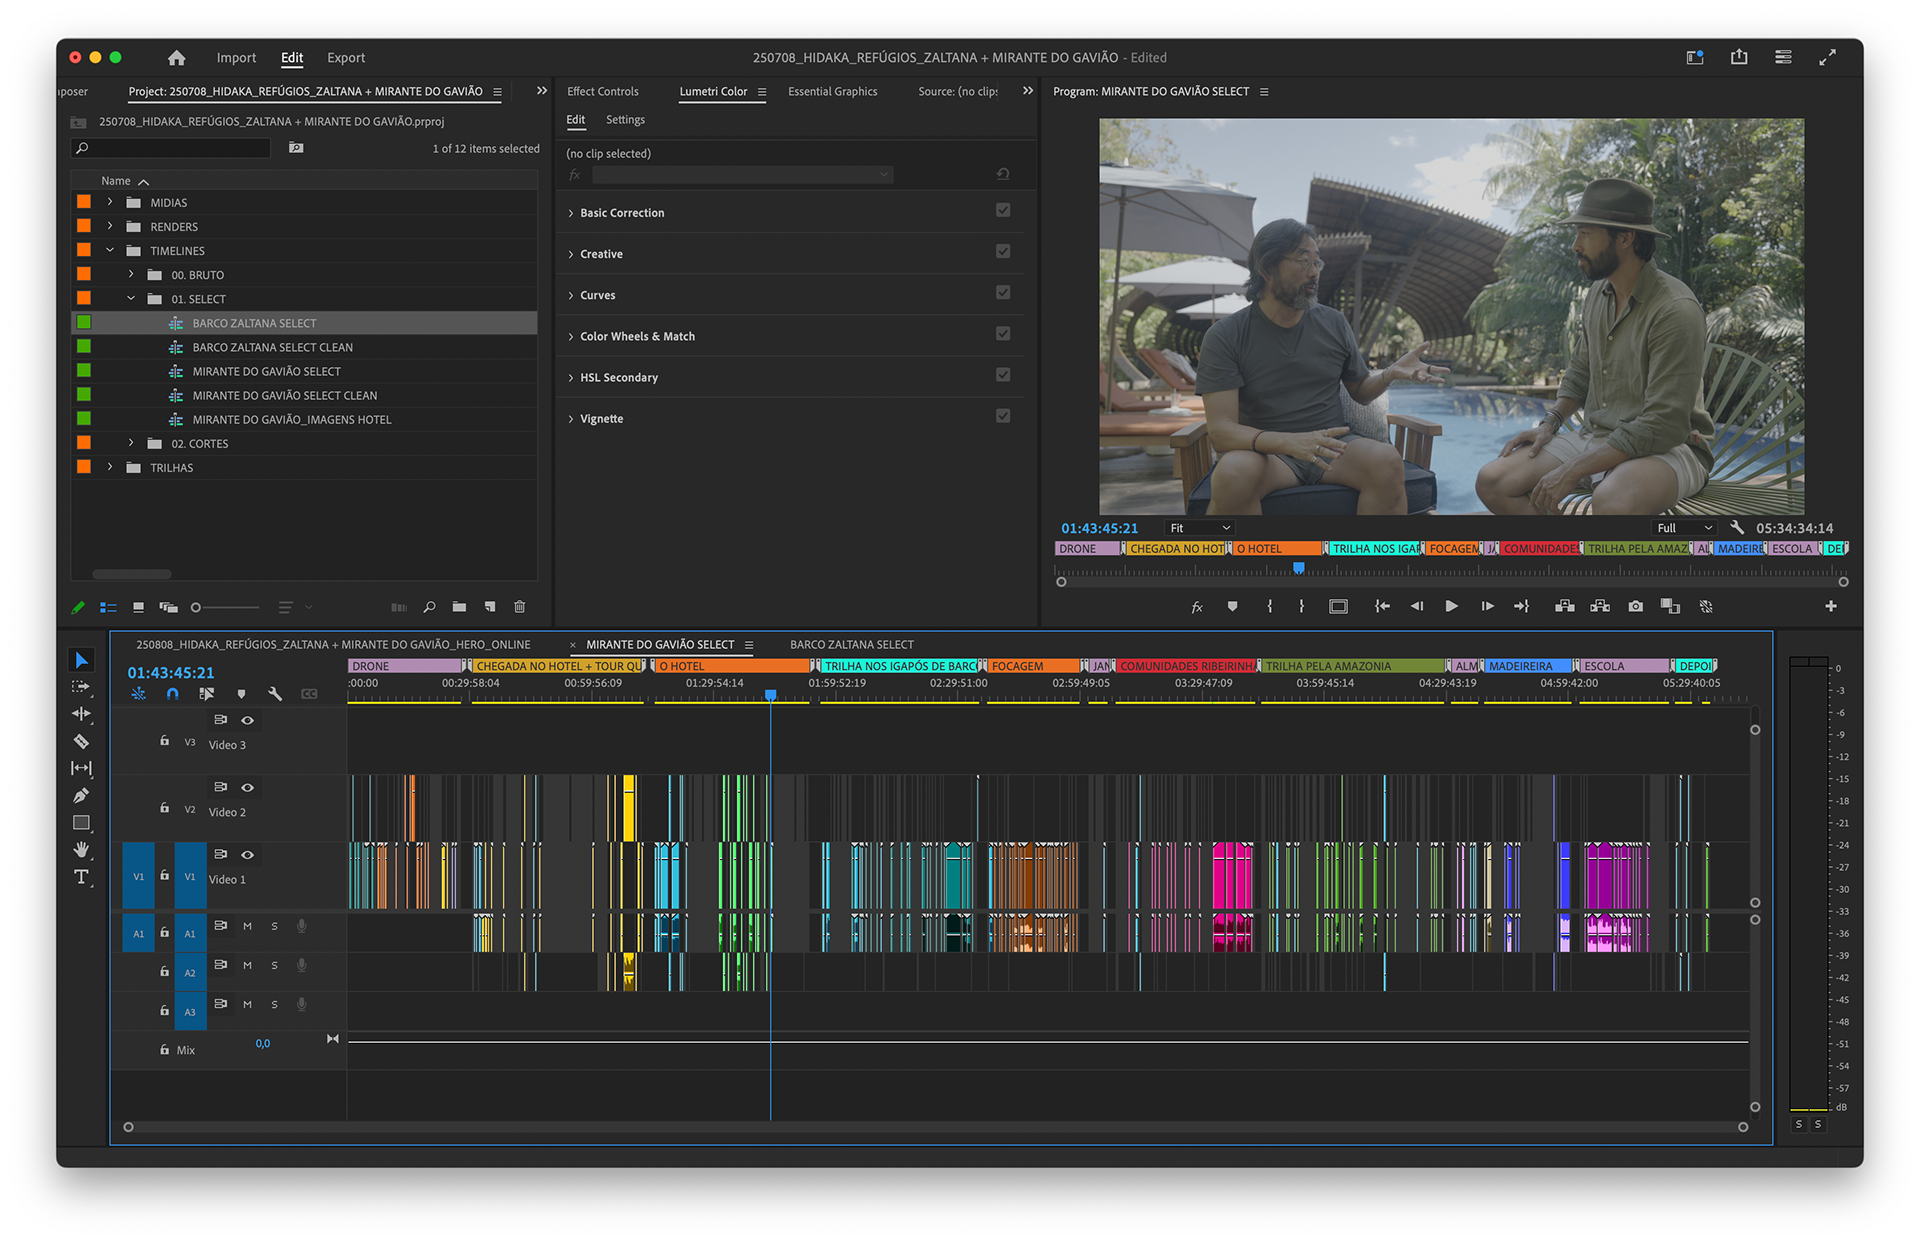
Task: Expand the 02. CORTES bin
Action: tap(131, 443)
